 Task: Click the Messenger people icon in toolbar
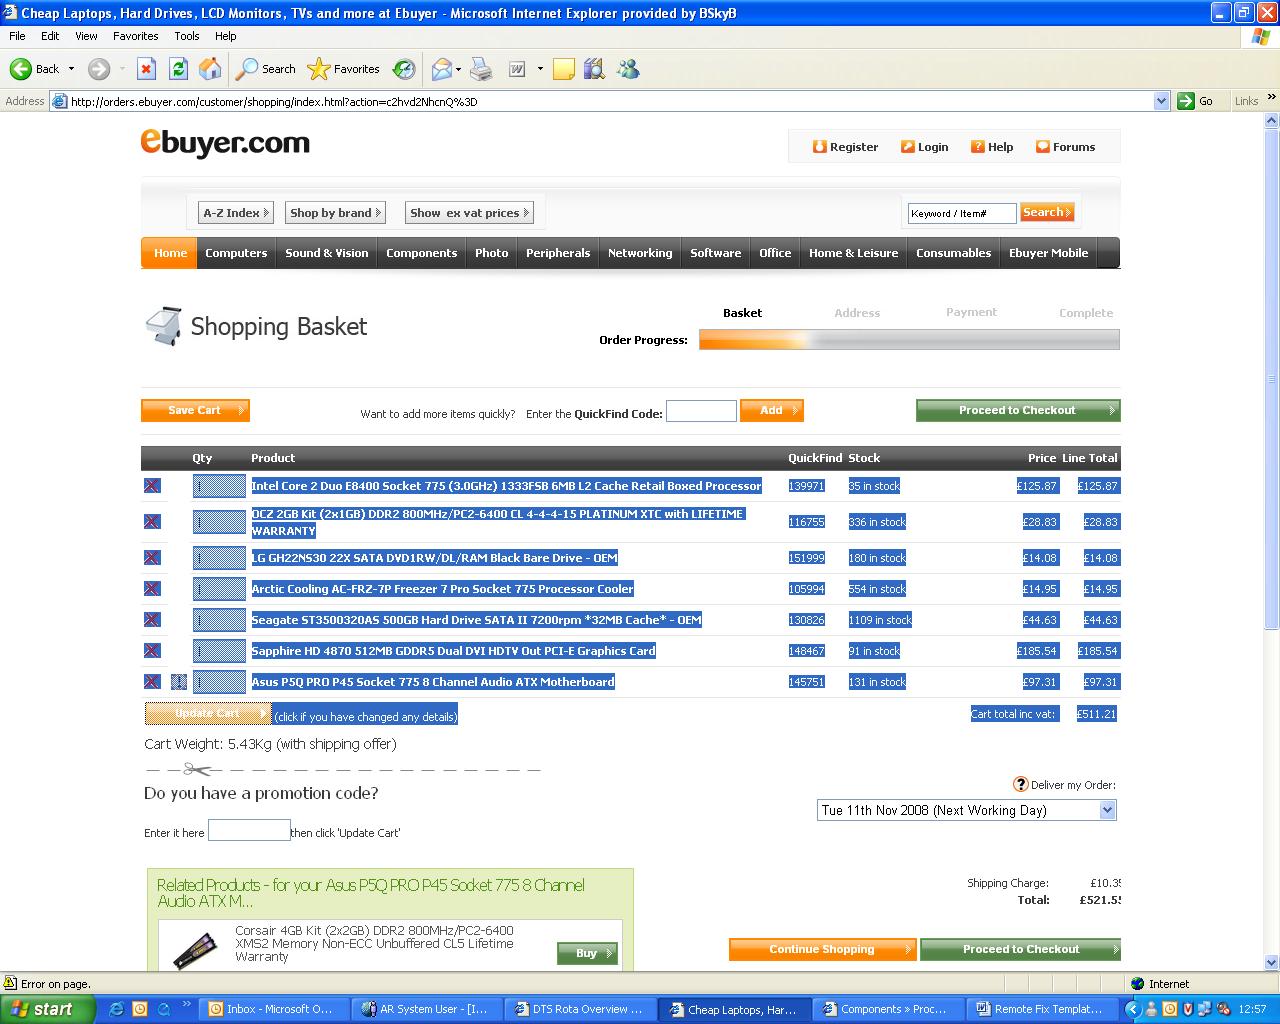click(x=628, y=69)
